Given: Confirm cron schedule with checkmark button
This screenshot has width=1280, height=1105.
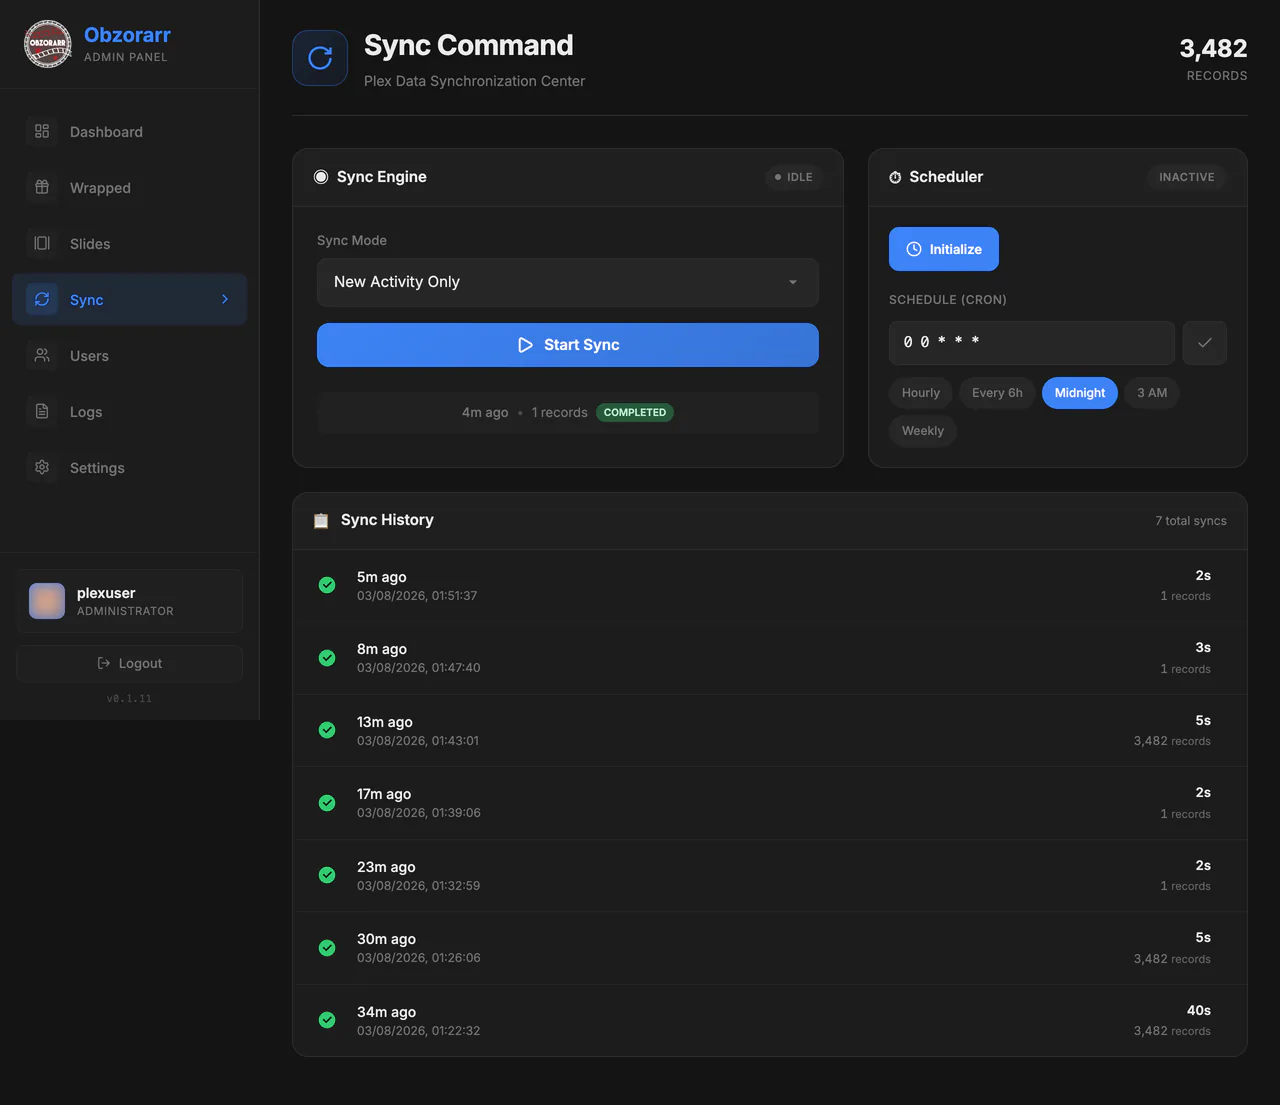Looking at the screenshot, I should 1205,343.
